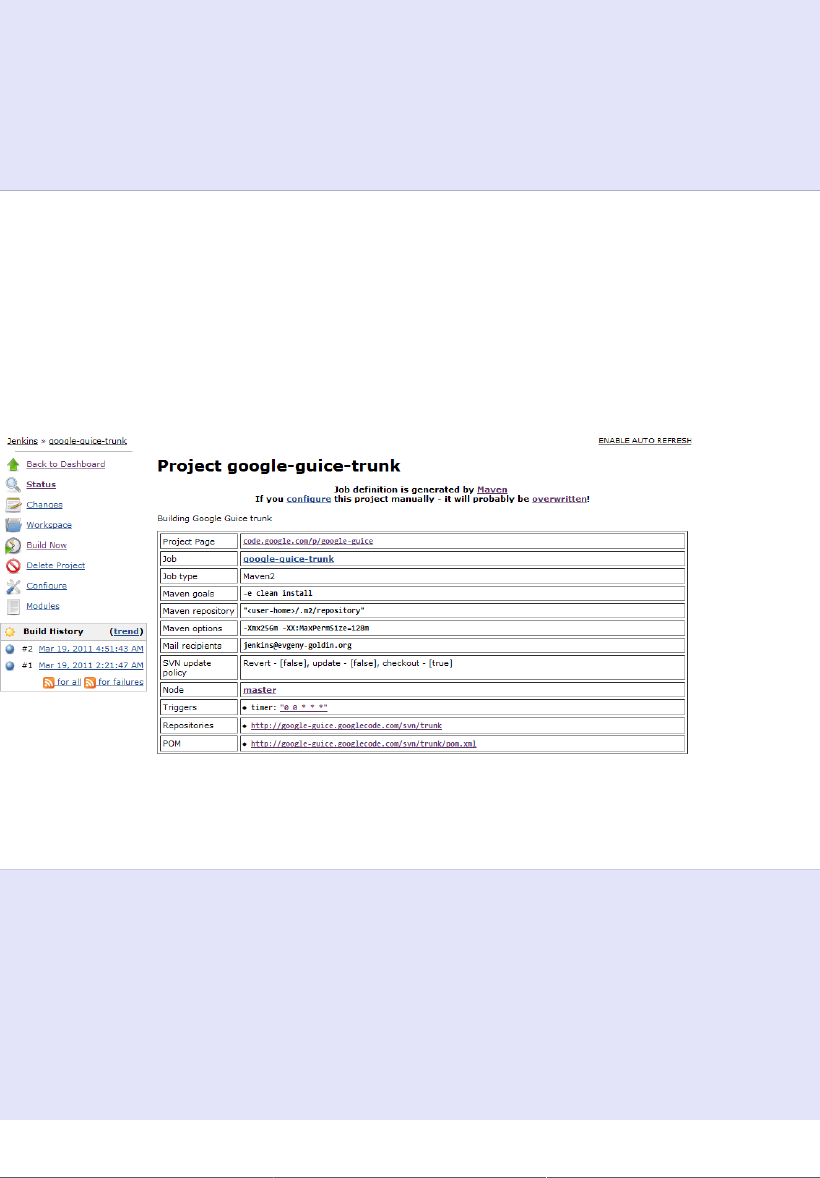Click the Status magnifier icon

13,485
